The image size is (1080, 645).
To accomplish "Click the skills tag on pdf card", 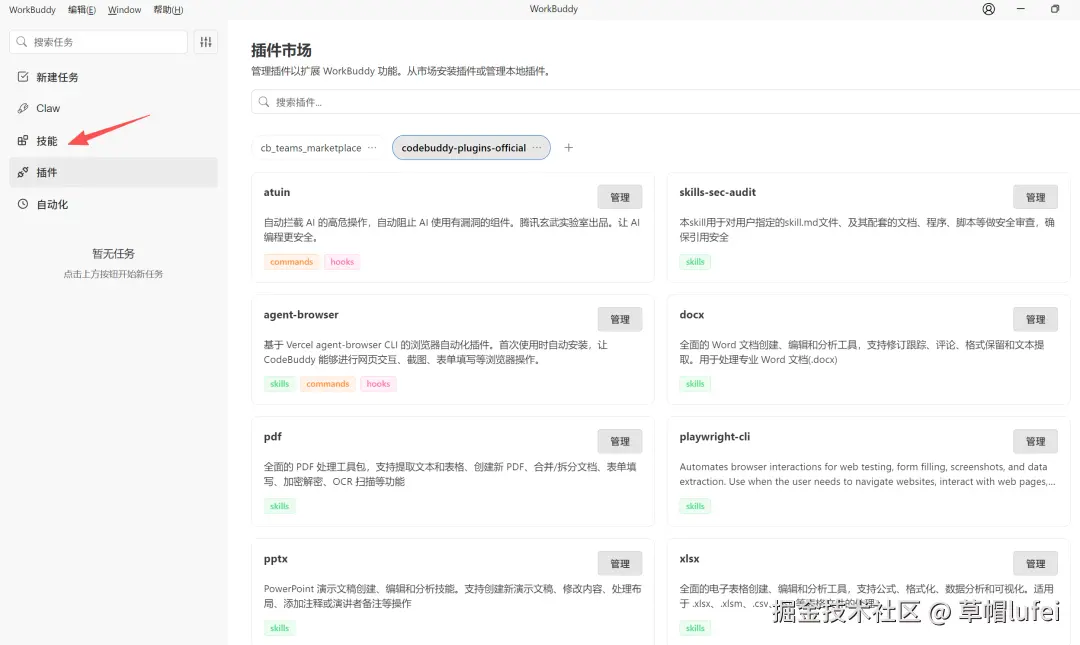I will click(280, 506).
